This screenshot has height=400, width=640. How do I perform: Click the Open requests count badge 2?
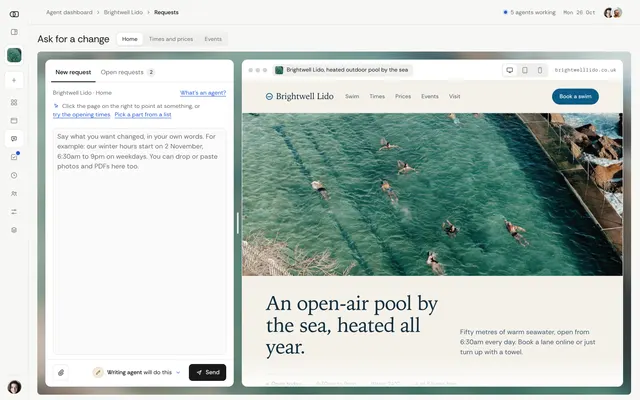pyautogui.click(x=151, y=72)
